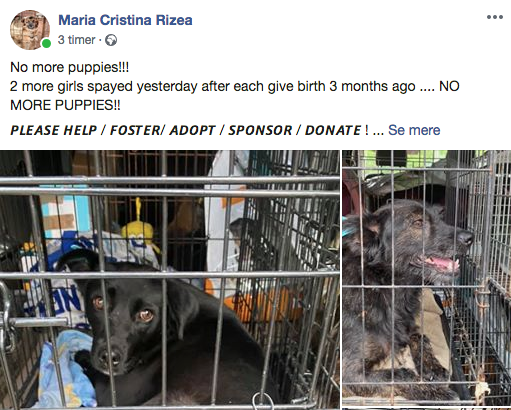This screenshot has height=410, width=511.
Task: Click the light blue blanket in the left photo
Action: pos(67,368)
